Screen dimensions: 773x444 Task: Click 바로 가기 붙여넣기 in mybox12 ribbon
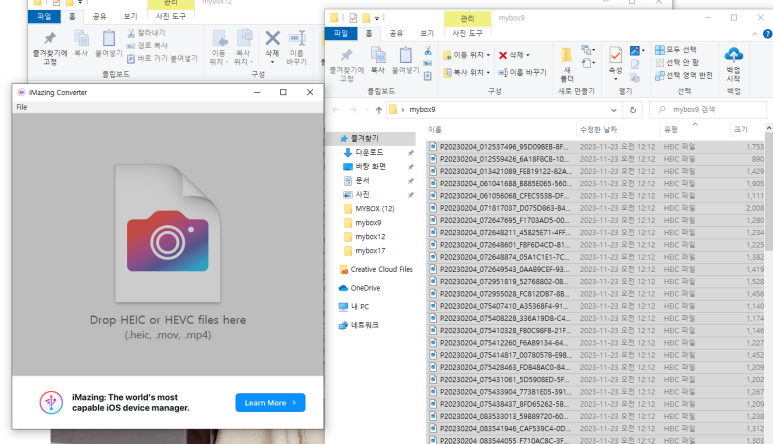point(162,58)
